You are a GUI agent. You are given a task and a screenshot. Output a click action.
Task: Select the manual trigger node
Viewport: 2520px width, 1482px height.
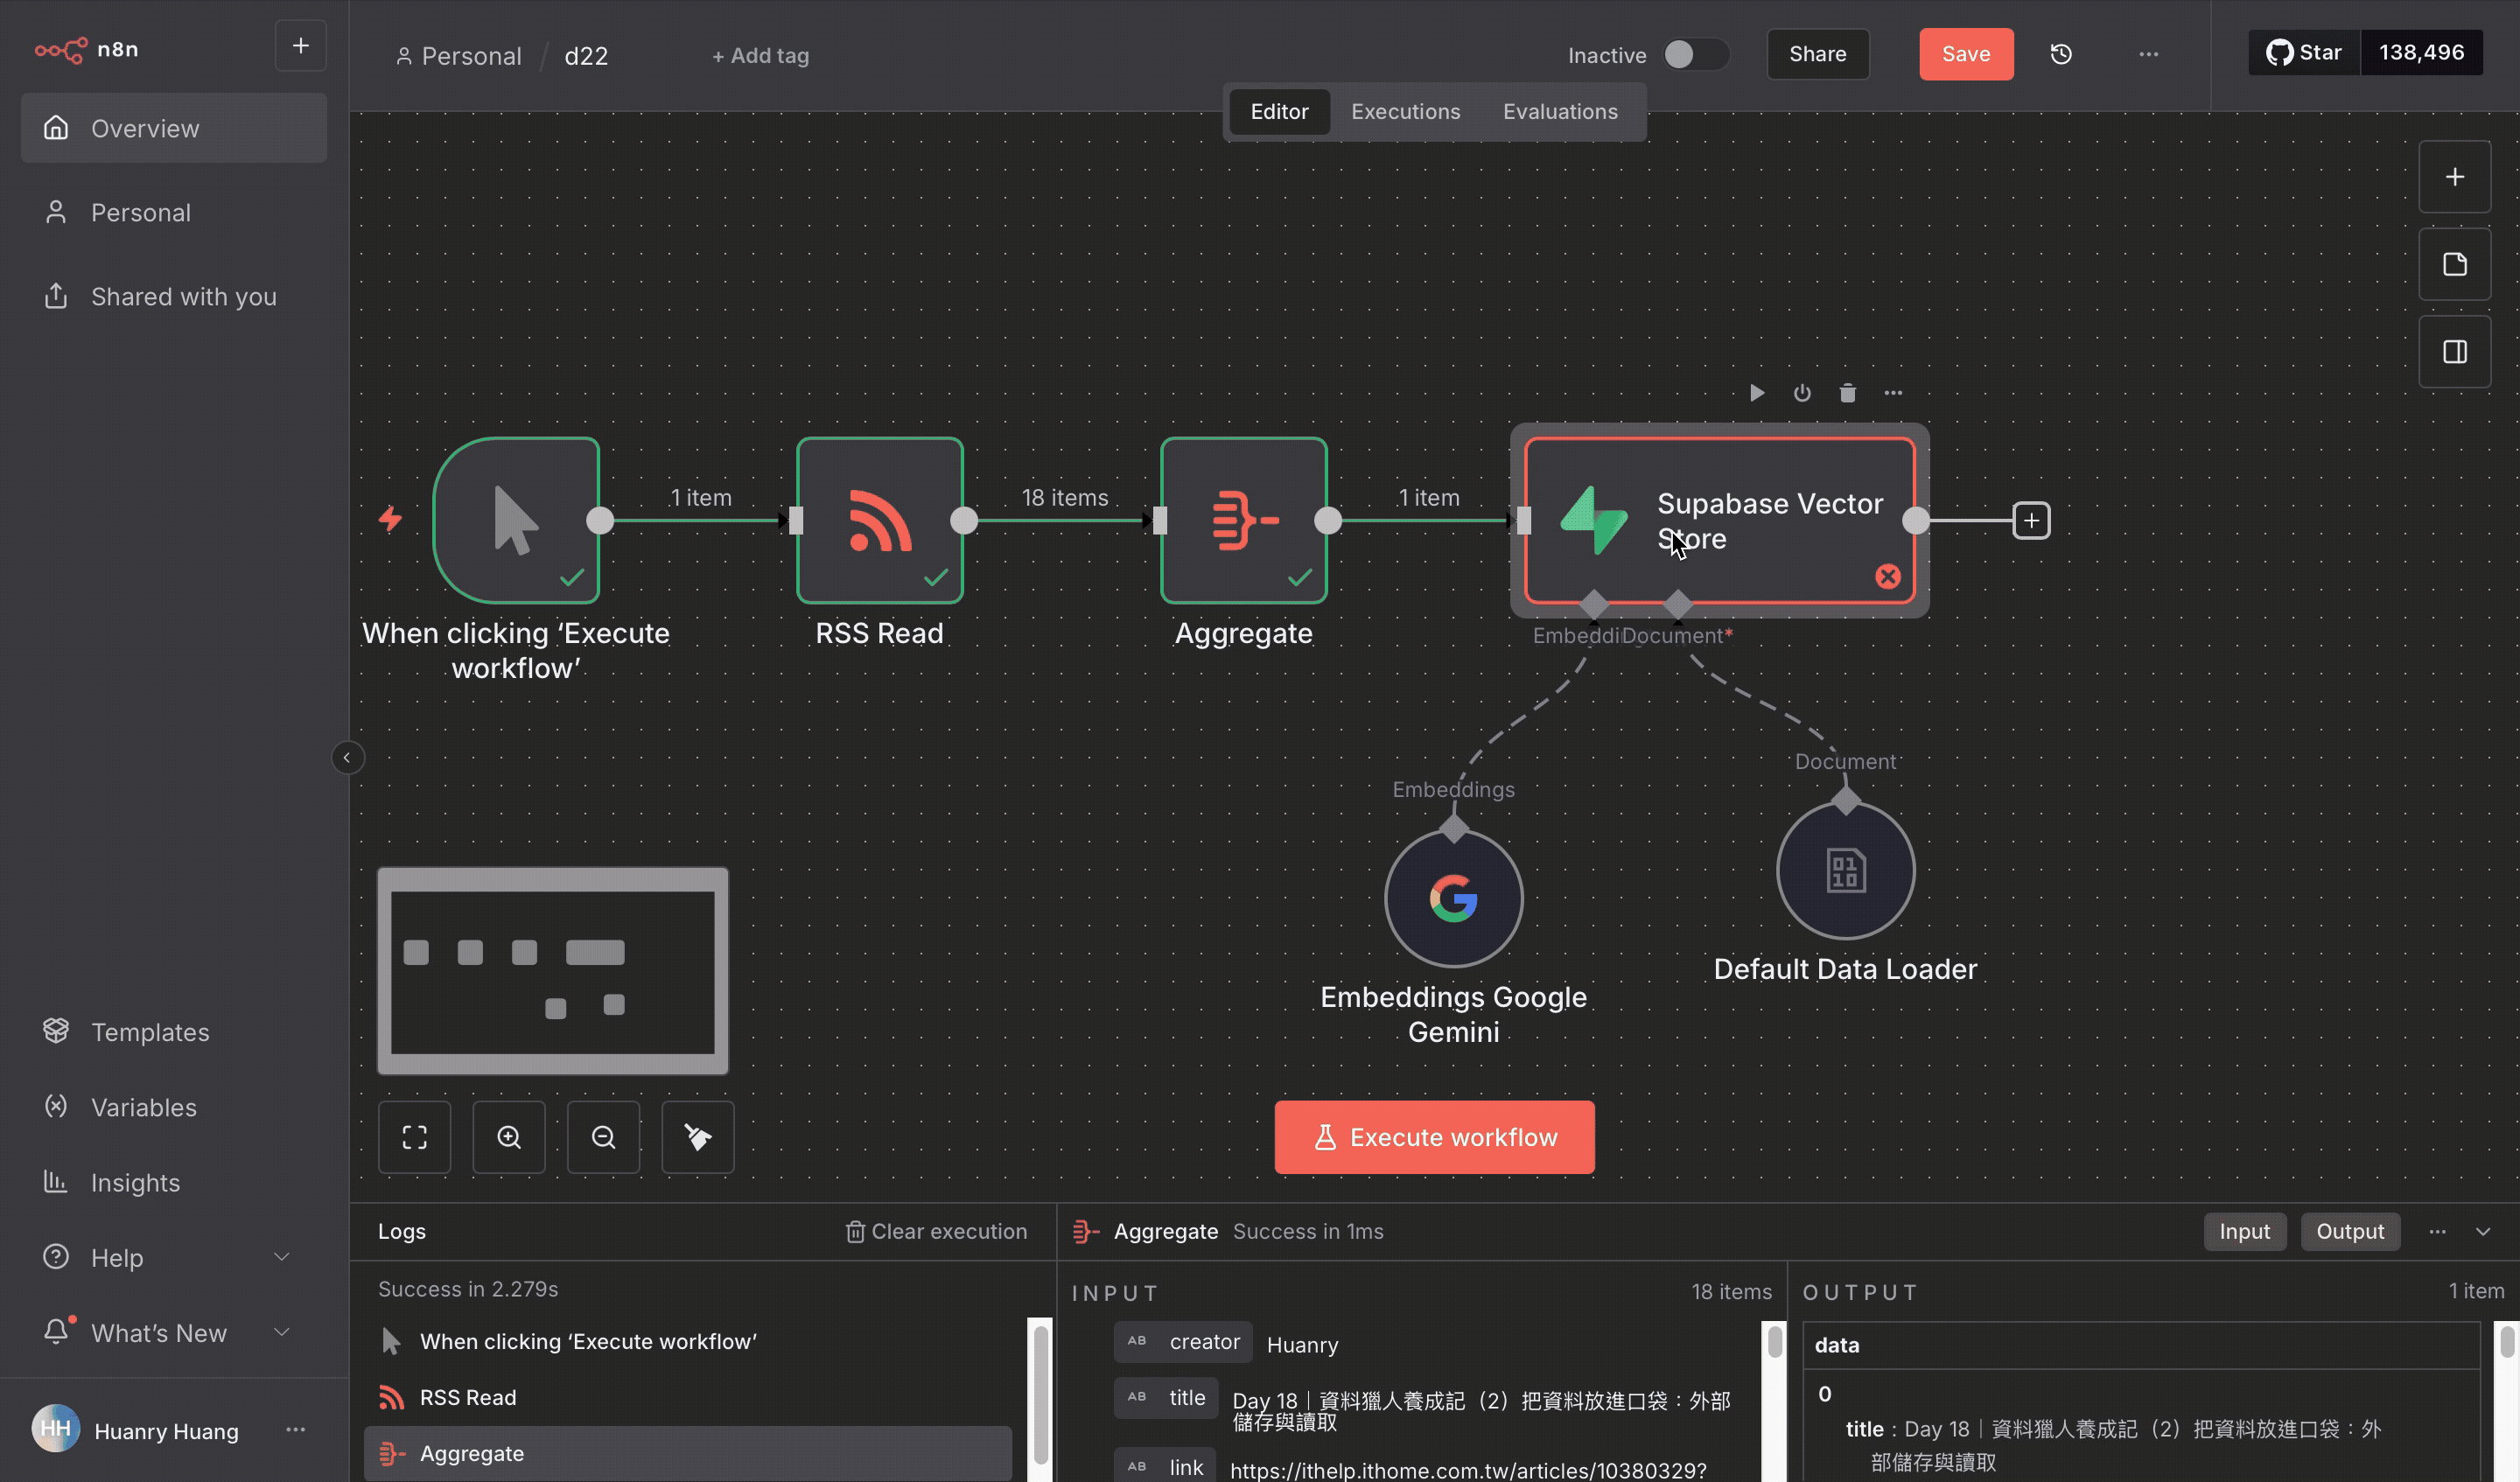click(516, 520)
